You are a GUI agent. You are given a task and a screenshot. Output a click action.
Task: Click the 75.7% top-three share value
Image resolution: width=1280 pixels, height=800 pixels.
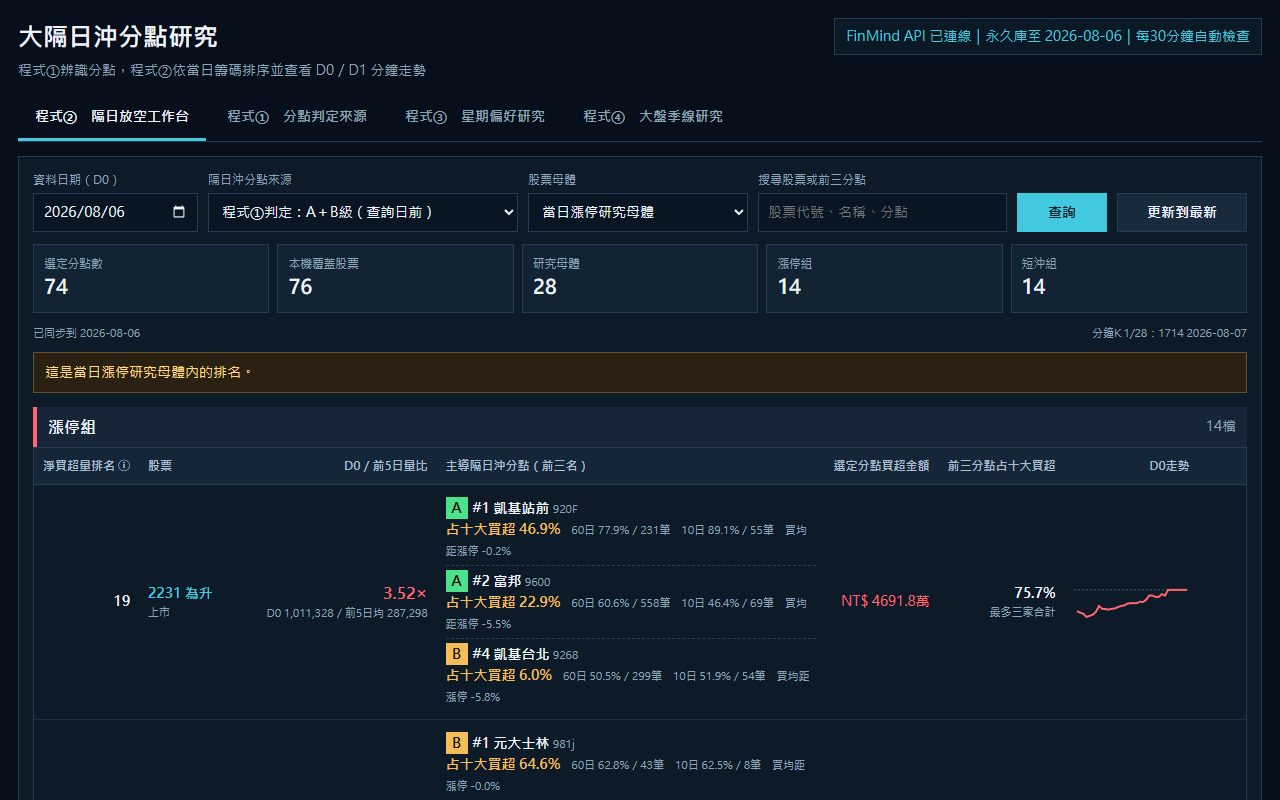click(x=1035, y=593)
